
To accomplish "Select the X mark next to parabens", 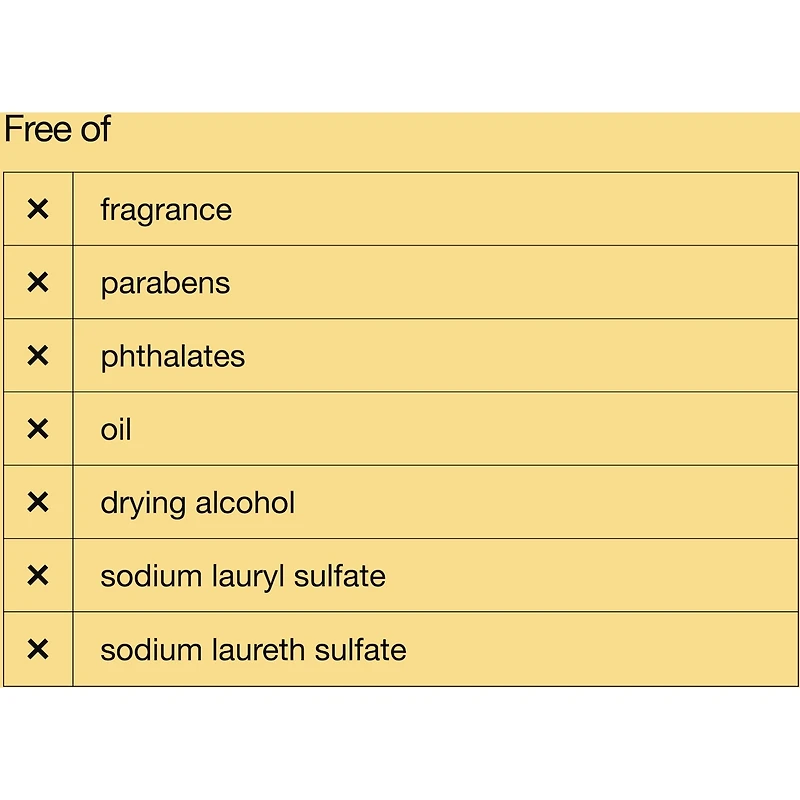I will tap(37, 283).
